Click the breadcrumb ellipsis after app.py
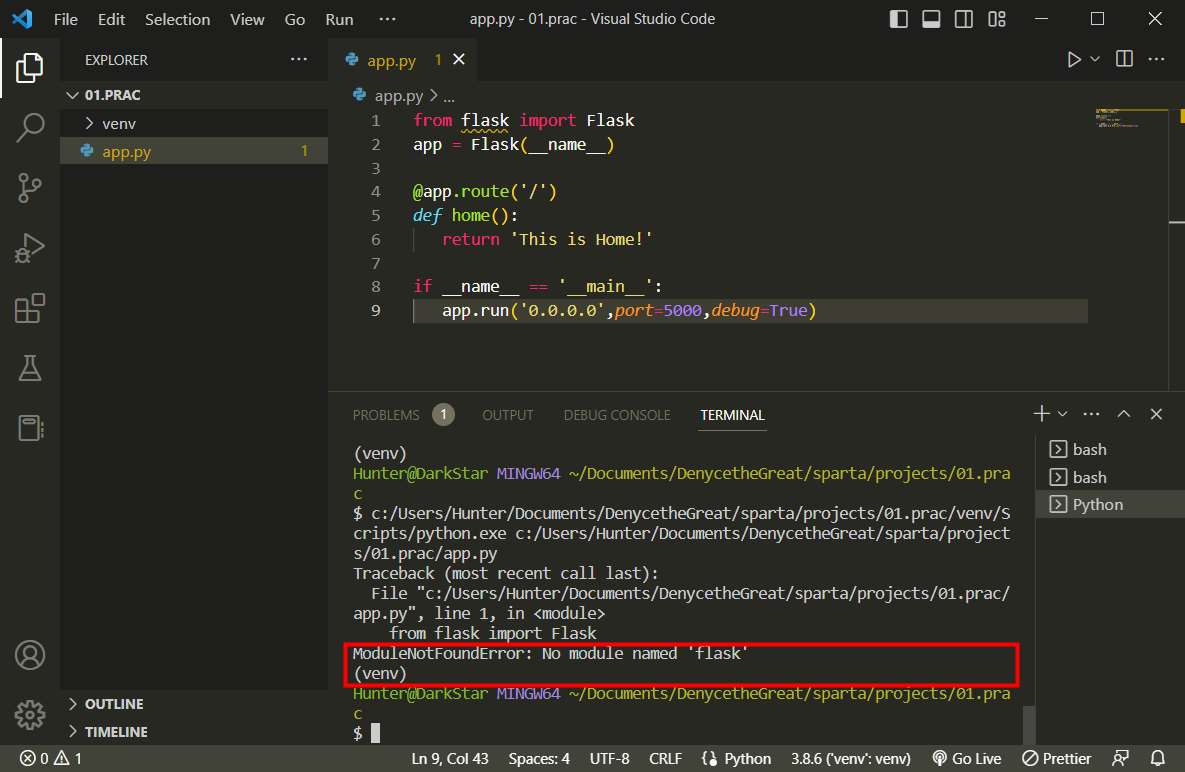Viewport: 1185px width, 772px height. [x=449, y=96]
